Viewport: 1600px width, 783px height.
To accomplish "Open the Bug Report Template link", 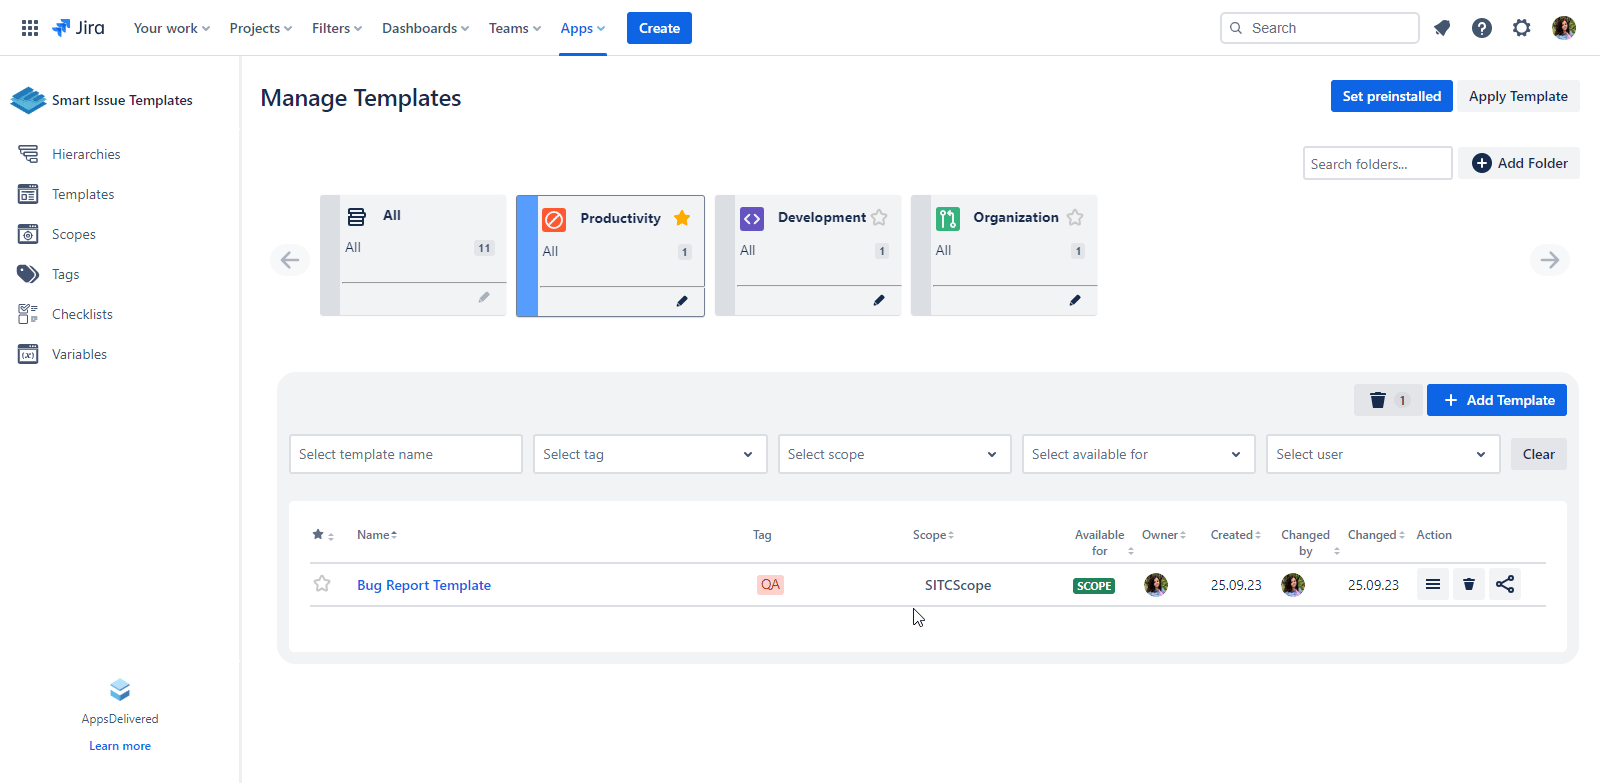I will 424,585.
